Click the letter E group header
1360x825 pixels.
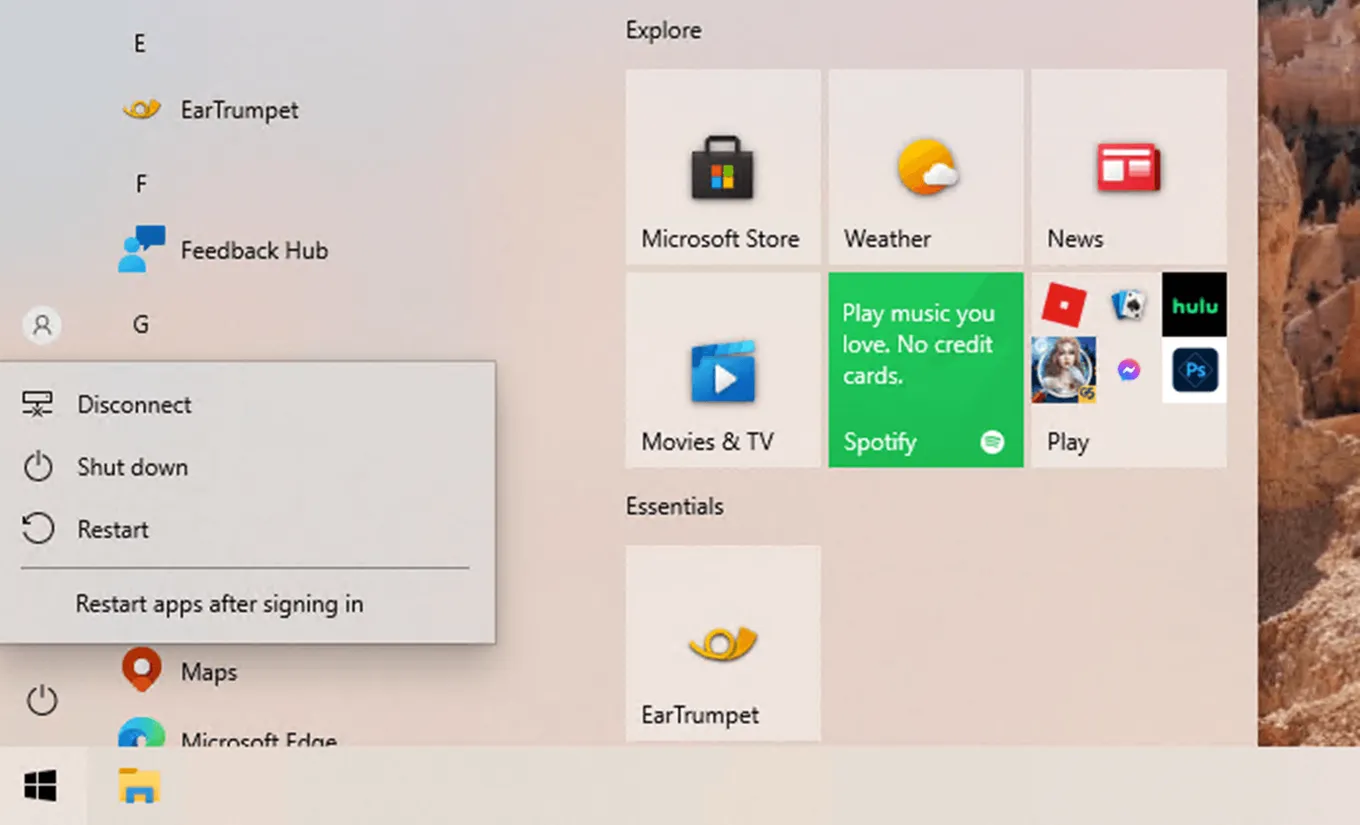tap(140, 44)
